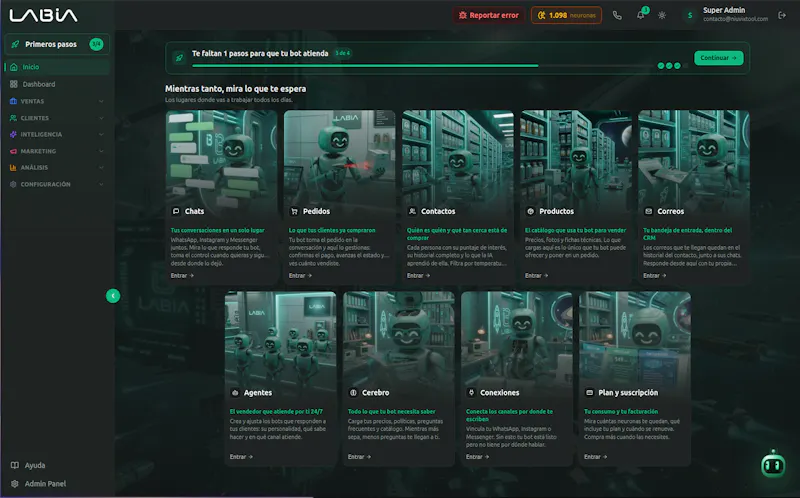The width and height of the screenshot is (800, 498).
Task: Click Entrar link on Plan y suscripción card
Action: coord(595,457)
